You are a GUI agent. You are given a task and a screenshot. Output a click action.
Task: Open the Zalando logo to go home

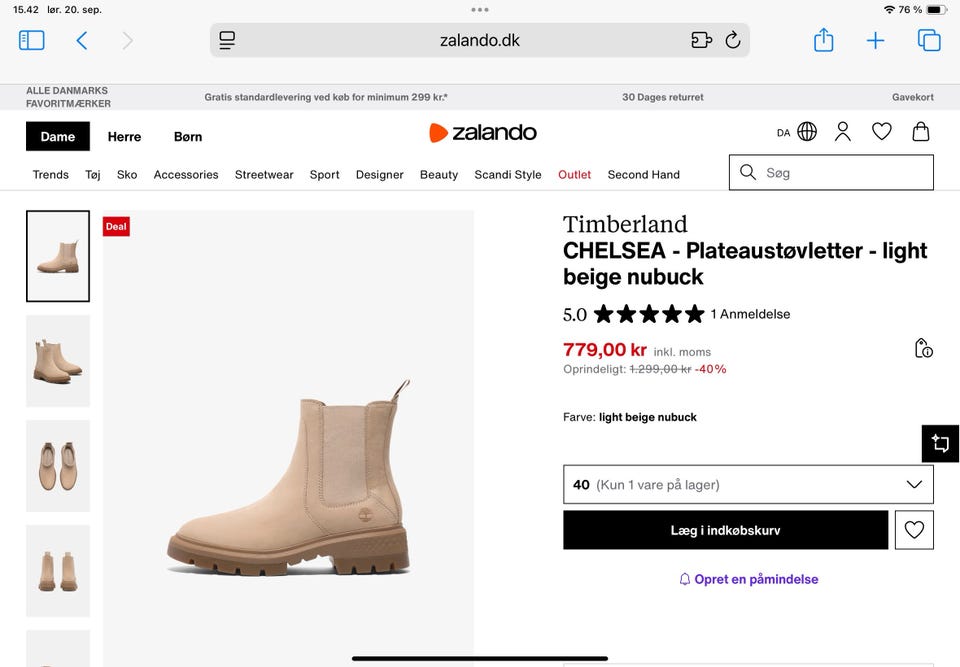(483, 131)
